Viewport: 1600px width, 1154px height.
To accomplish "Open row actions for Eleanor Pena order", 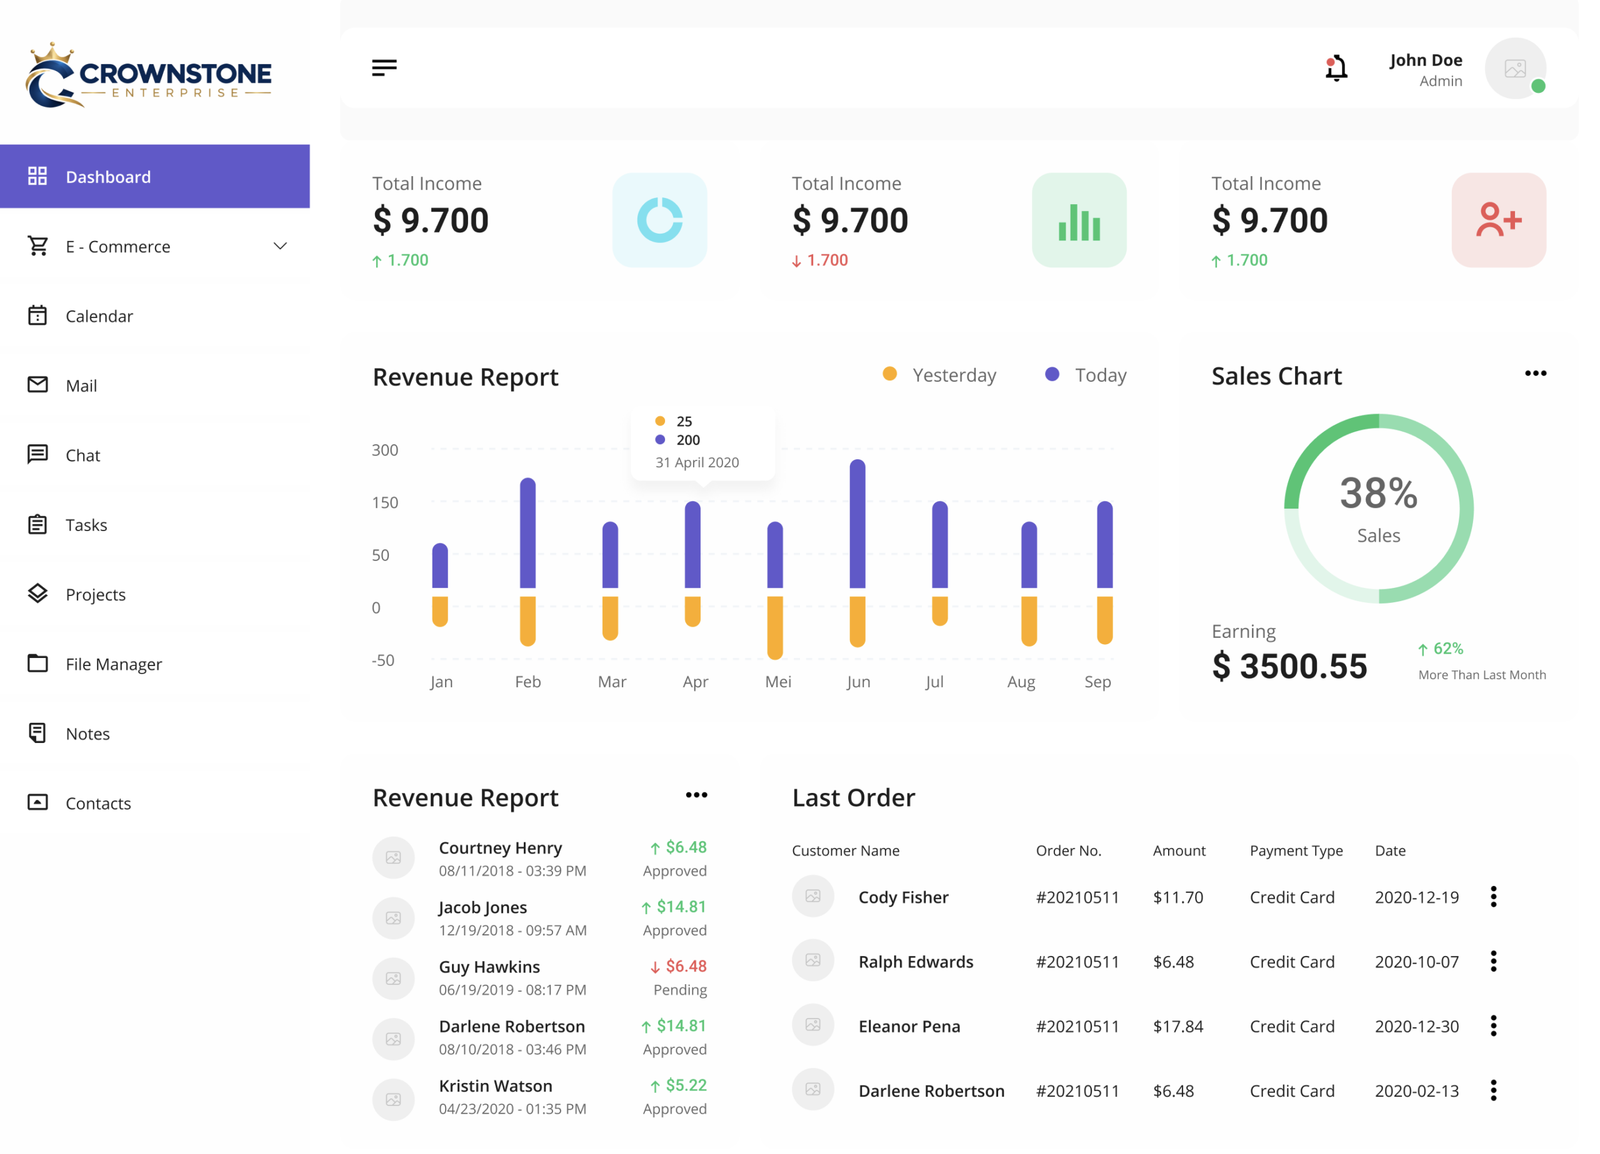I will click(x=1494, y=1026).
